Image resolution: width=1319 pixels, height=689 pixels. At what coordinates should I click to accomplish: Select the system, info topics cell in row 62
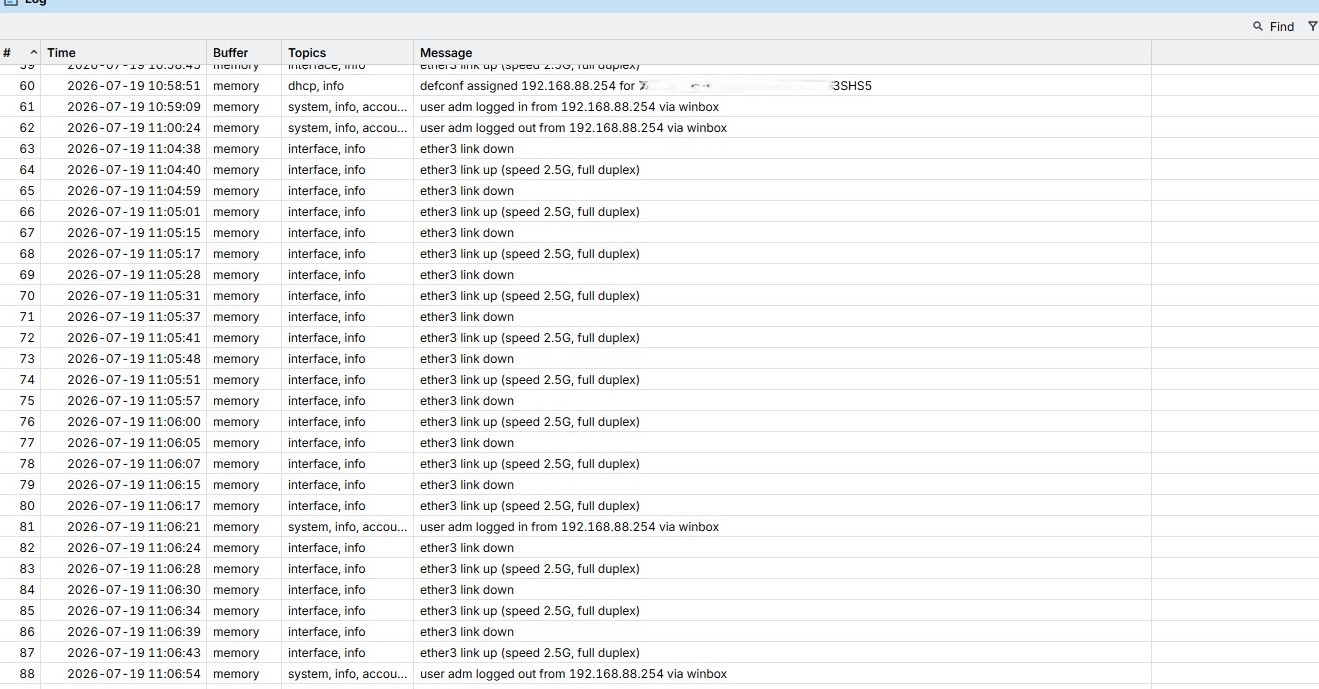point(348,128)
